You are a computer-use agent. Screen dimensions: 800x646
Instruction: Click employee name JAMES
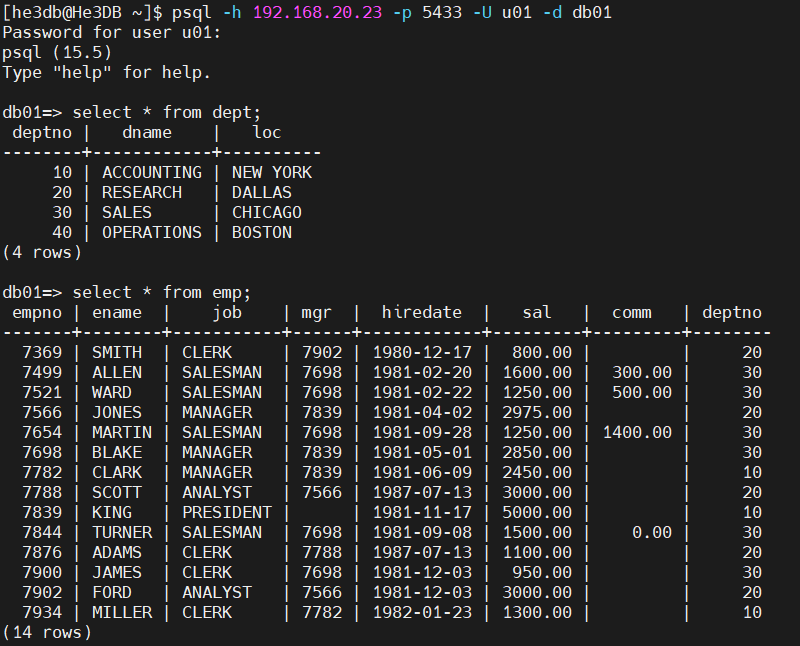[x=117, y=573]
